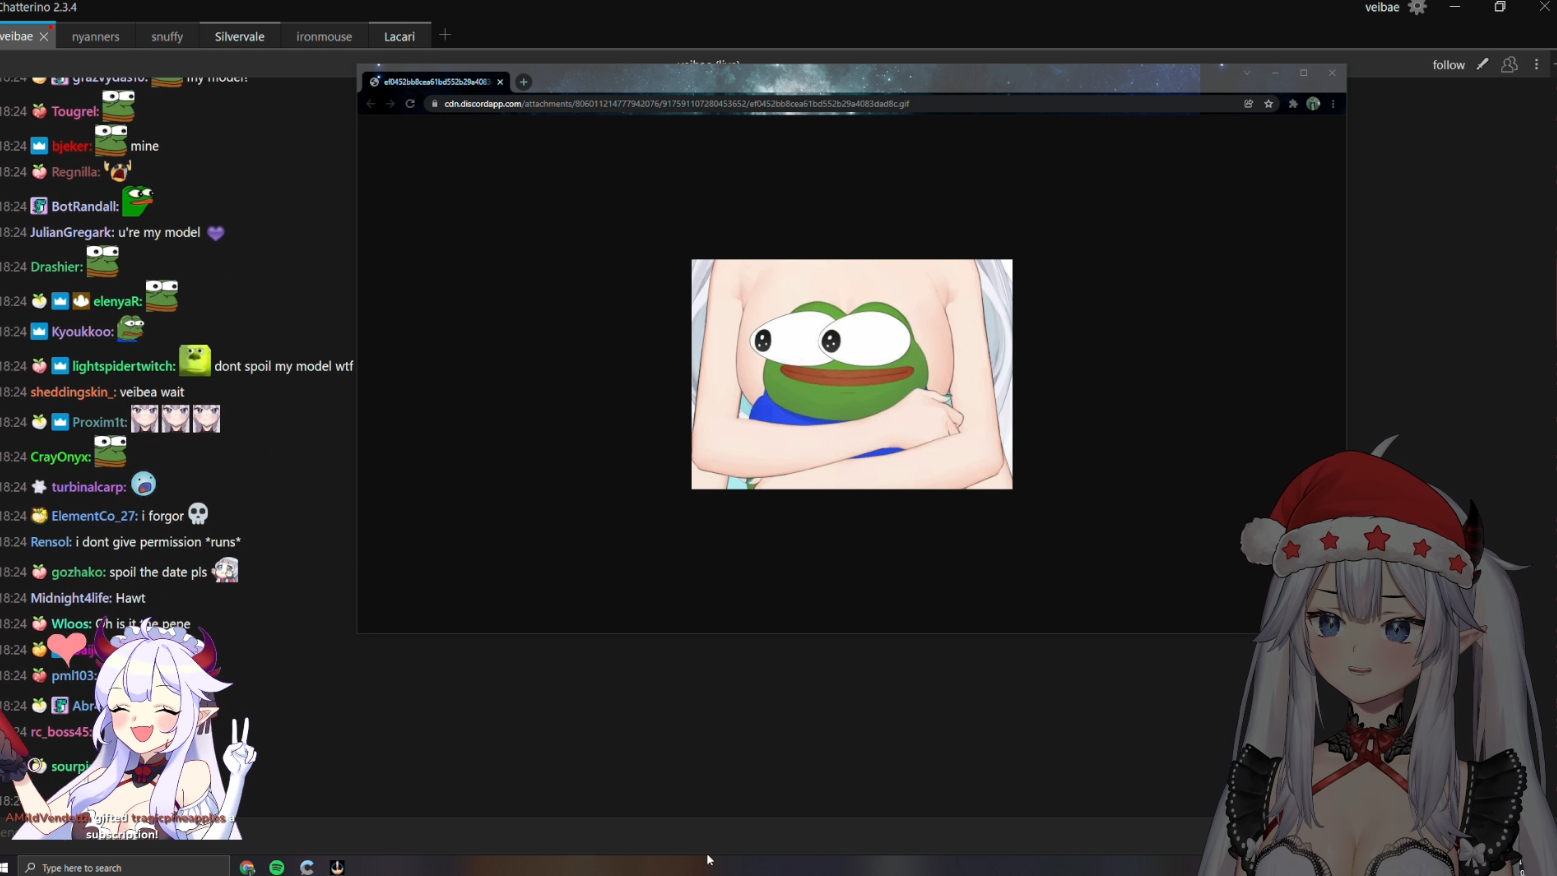The image size is (1557, 876).
Task: Close the browser gif tab
Action: [x=500, y=82]
